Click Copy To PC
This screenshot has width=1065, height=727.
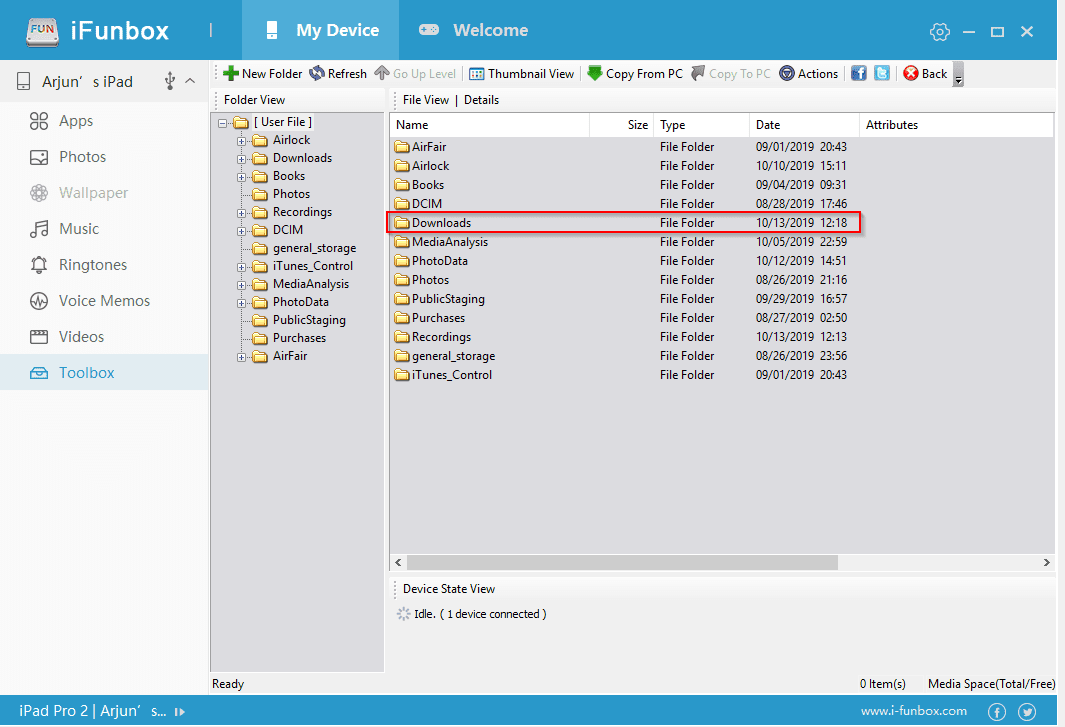(731, 73)
